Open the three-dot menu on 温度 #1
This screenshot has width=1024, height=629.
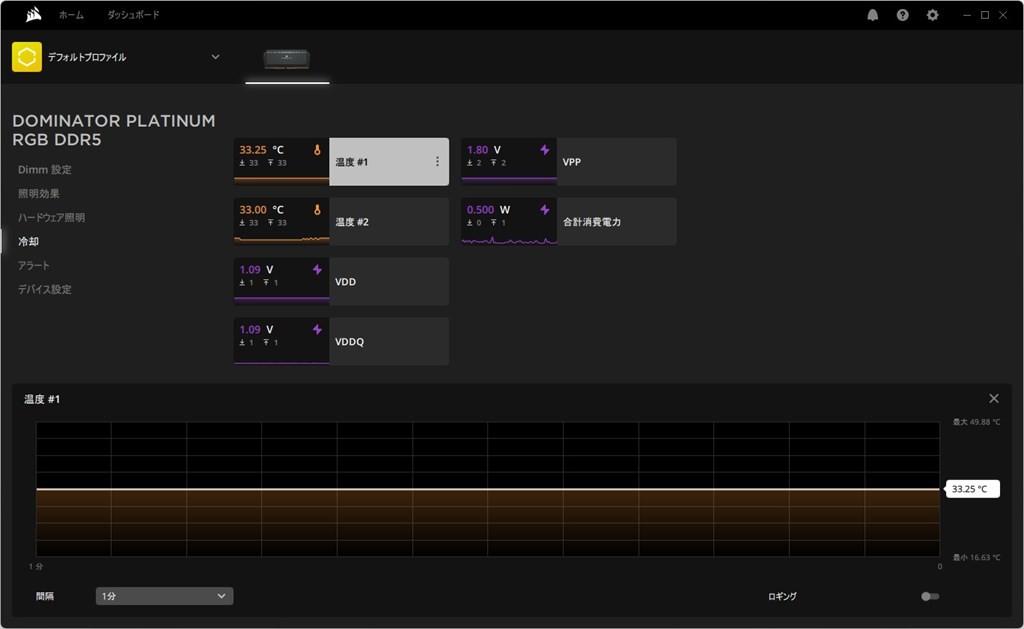437,161
